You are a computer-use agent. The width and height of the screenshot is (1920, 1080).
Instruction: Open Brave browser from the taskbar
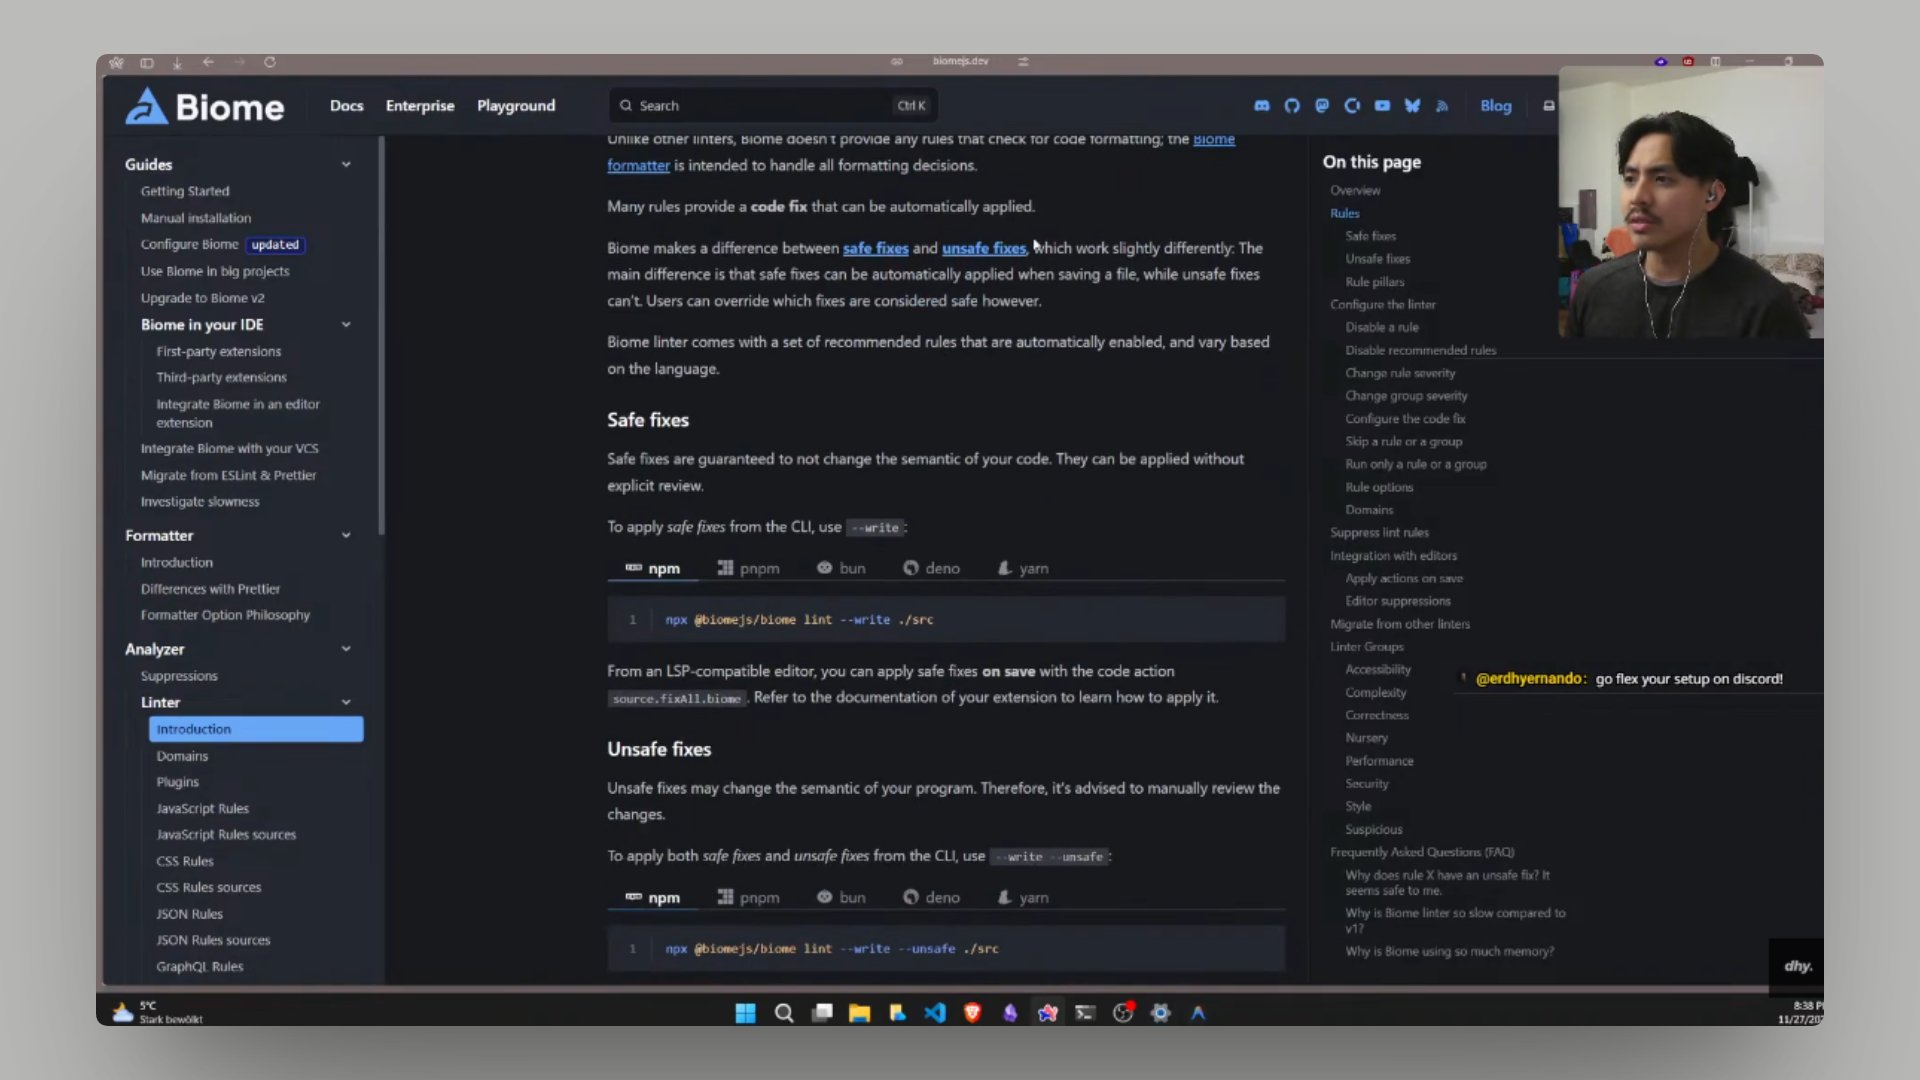tap(972, 1013)
